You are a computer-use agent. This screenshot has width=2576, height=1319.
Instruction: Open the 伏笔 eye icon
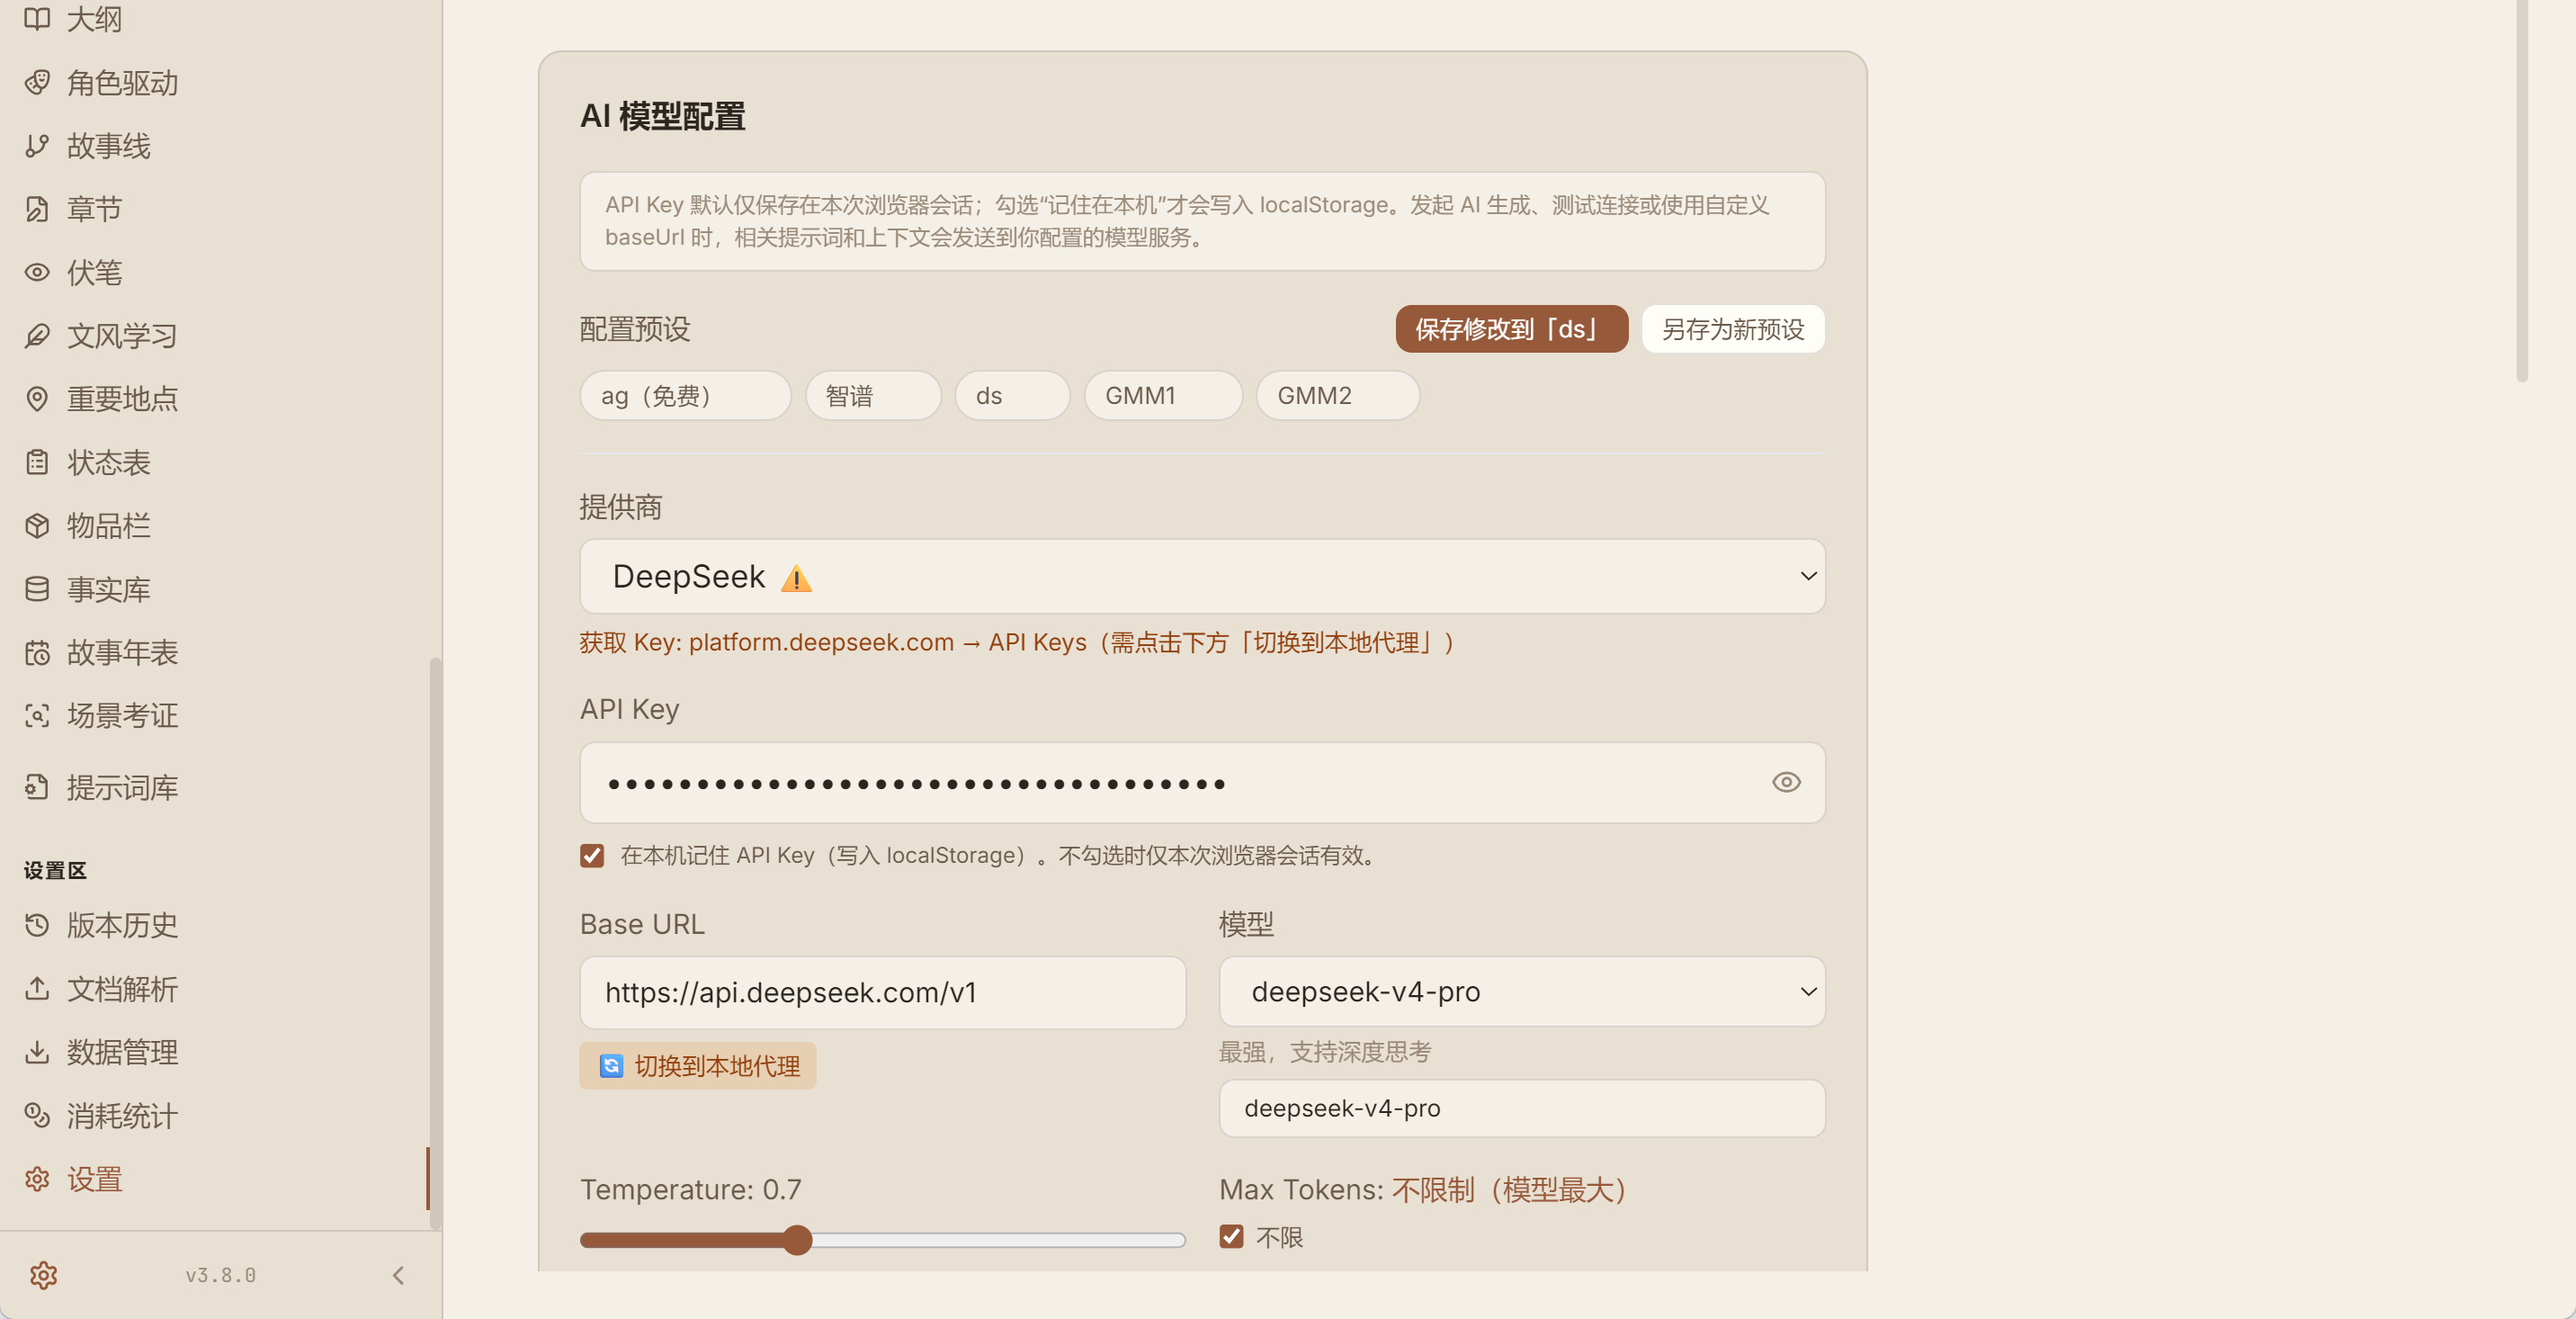(37, 272)
